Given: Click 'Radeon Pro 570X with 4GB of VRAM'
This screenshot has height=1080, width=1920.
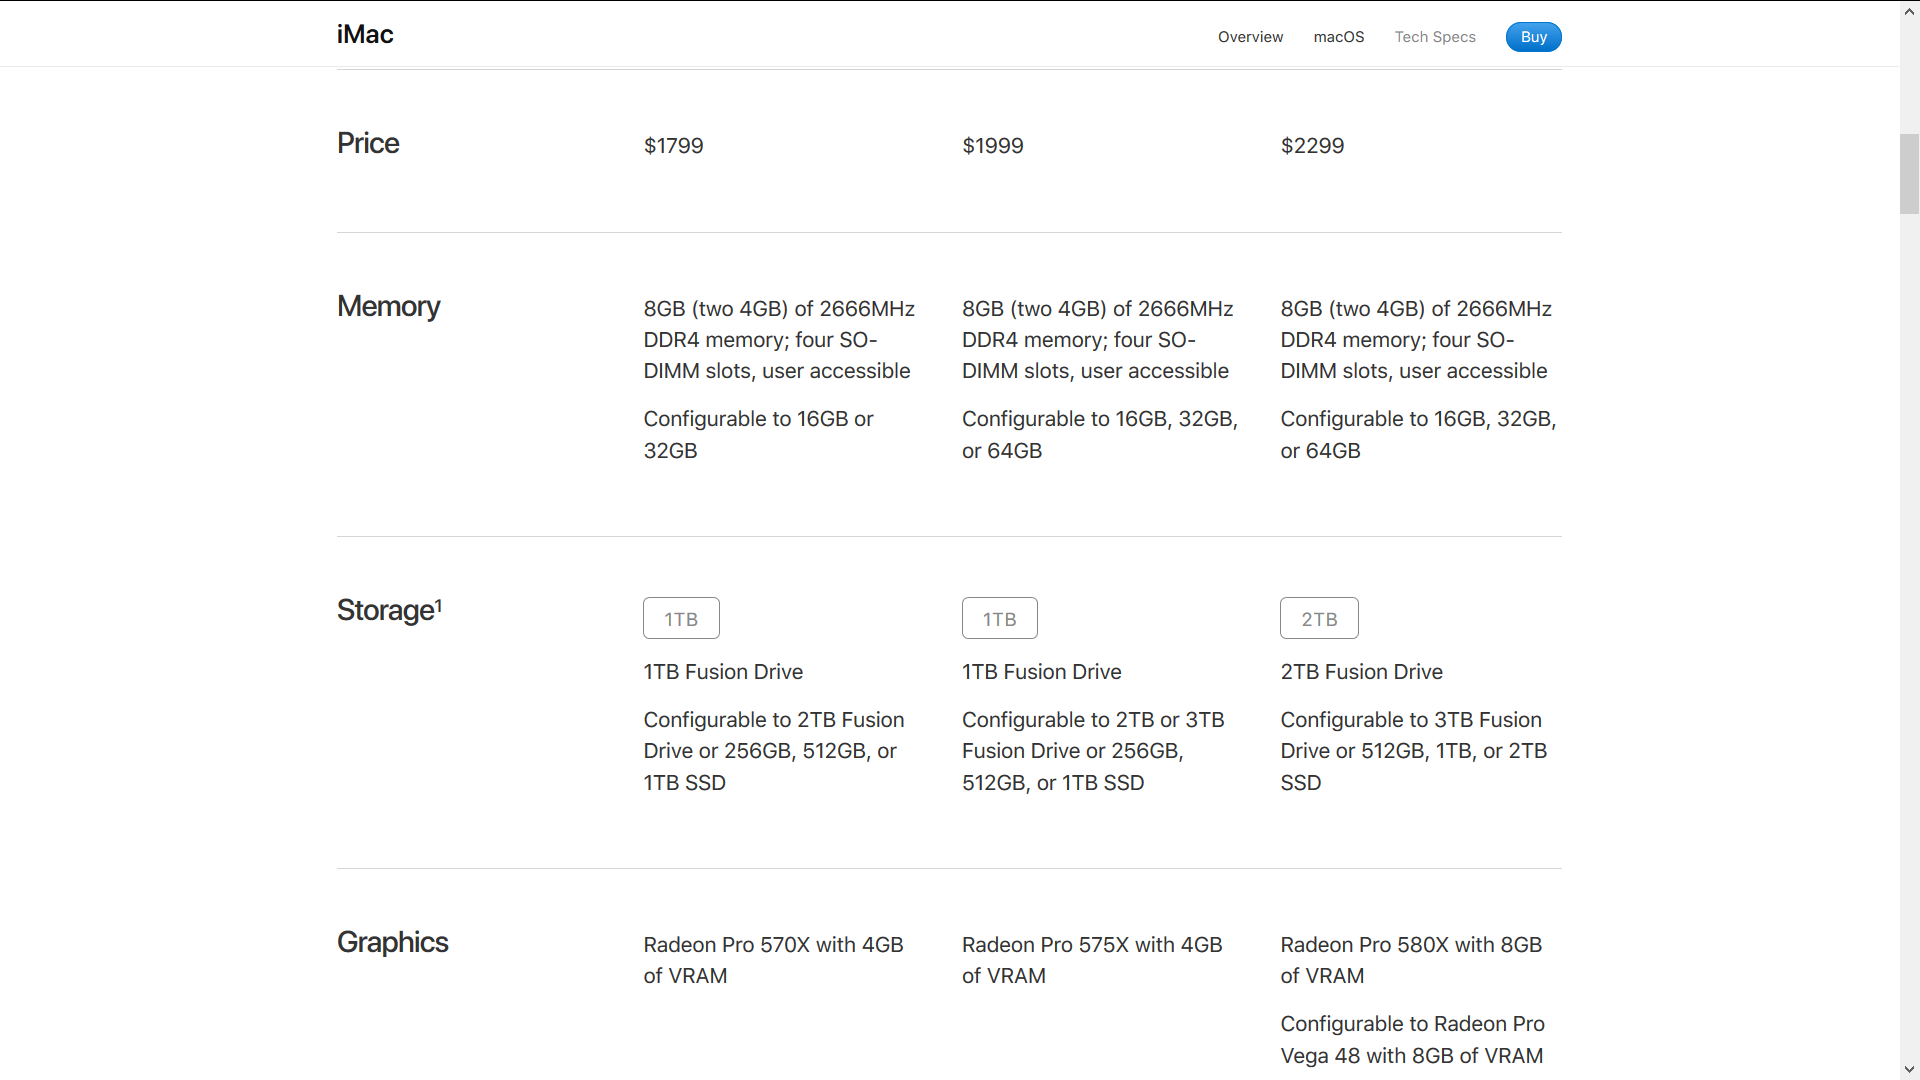Looking at the screenshot, I should (x=773, y=960).
